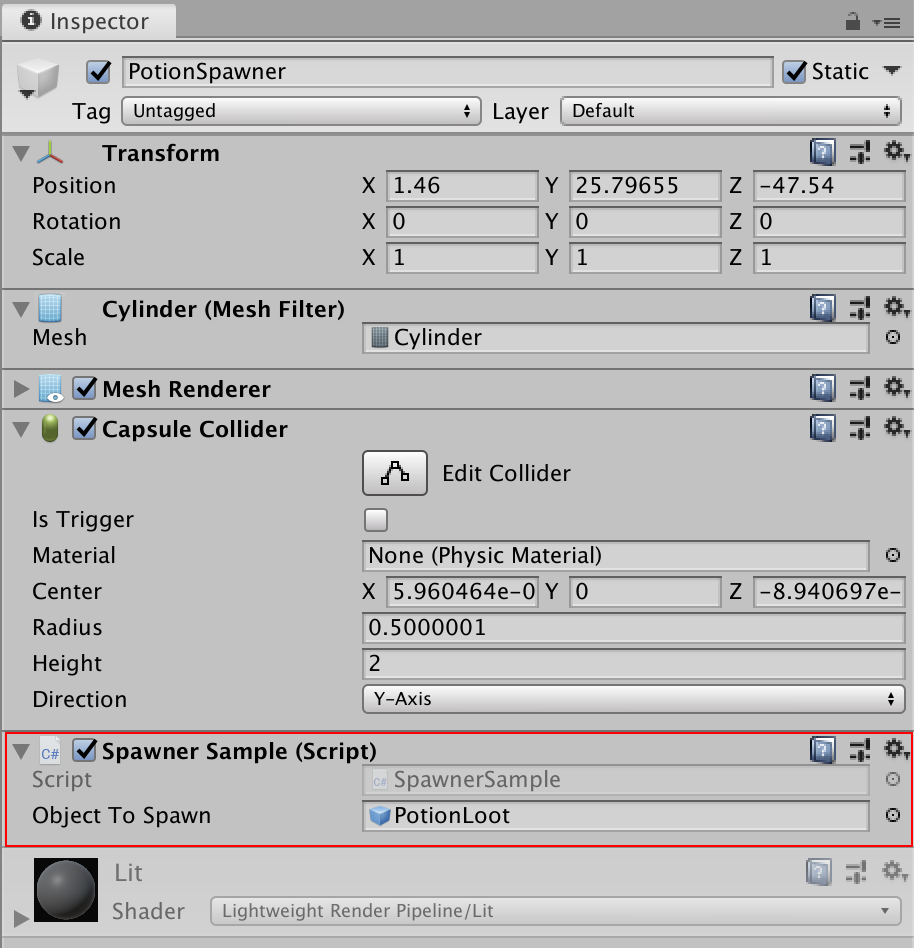This screenshot has width=914, height=948.
Task: Click the Edit Collider button icon
Action: point(394,474)
